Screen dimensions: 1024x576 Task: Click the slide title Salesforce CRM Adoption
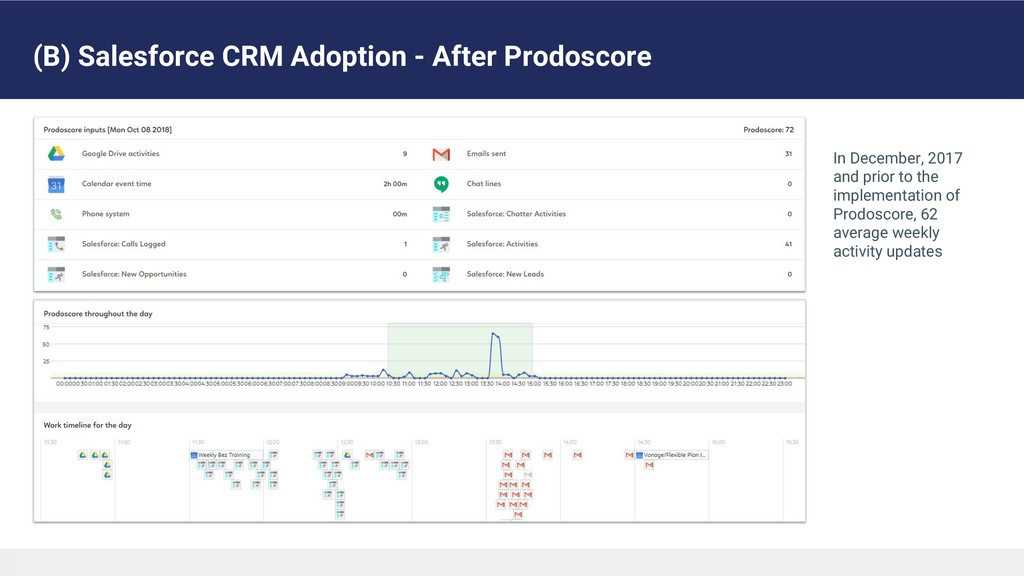tap(342, 56)
